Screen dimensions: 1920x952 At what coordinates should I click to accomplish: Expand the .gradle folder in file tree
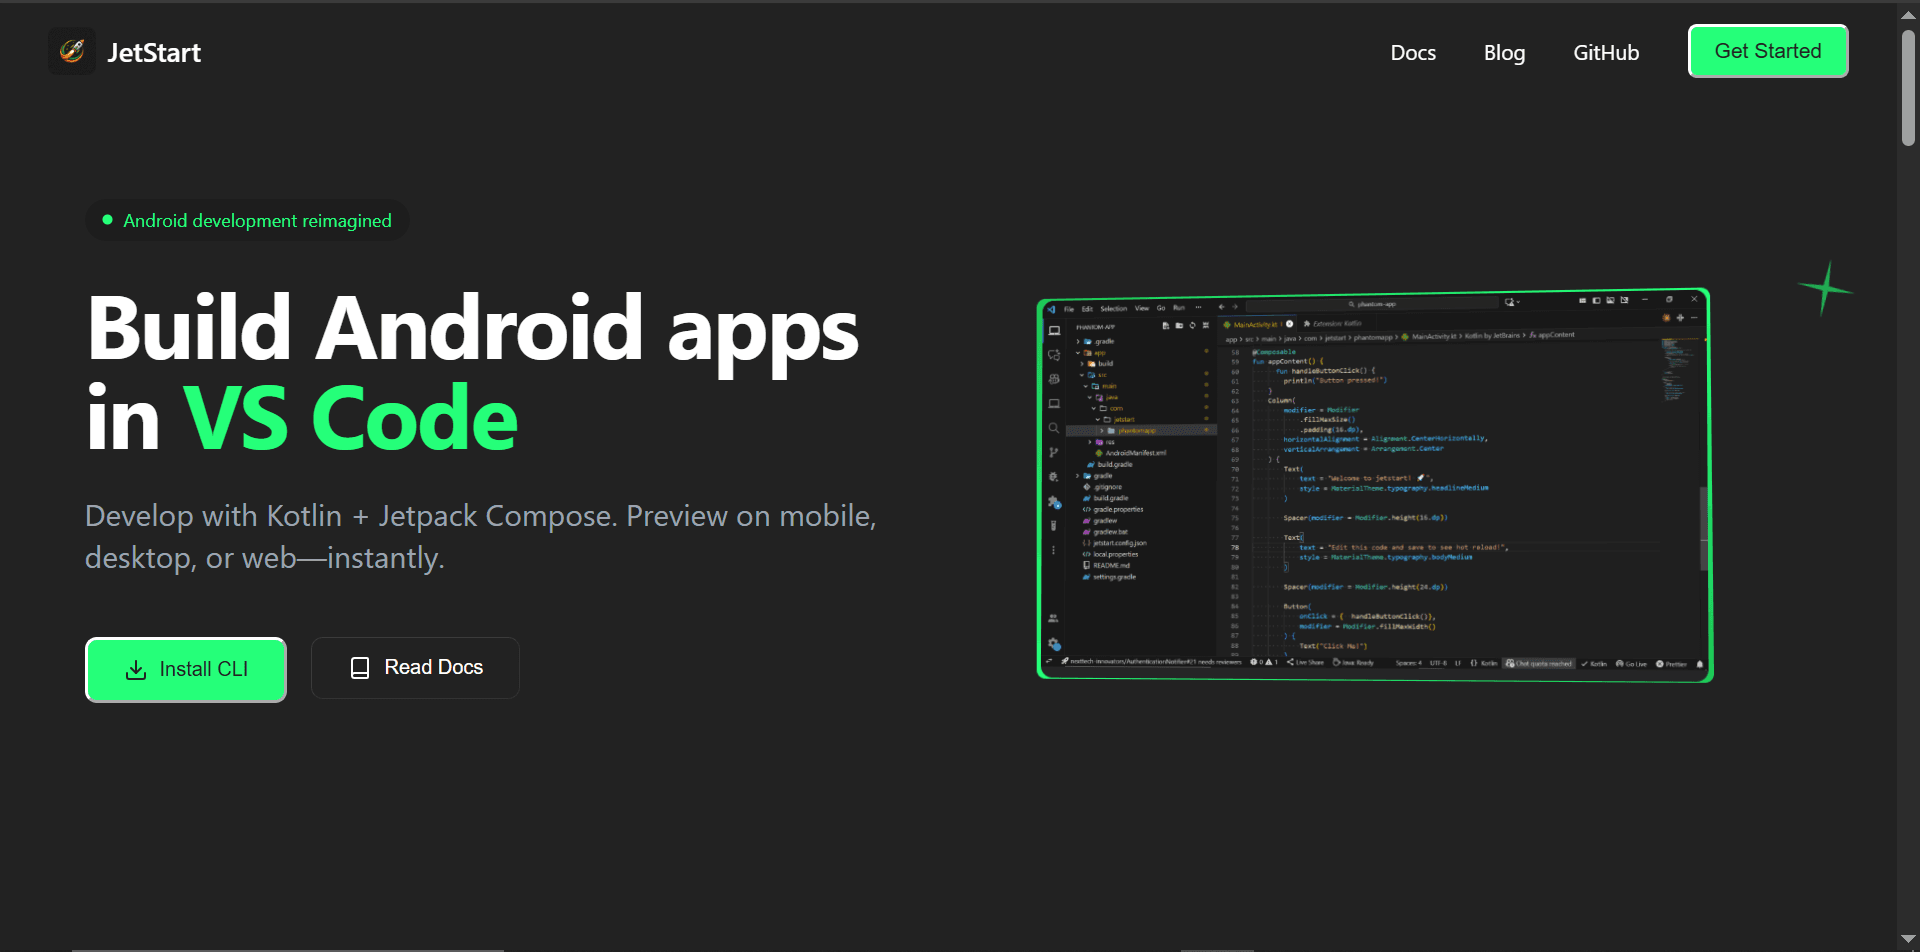(x=1078, y=342)
